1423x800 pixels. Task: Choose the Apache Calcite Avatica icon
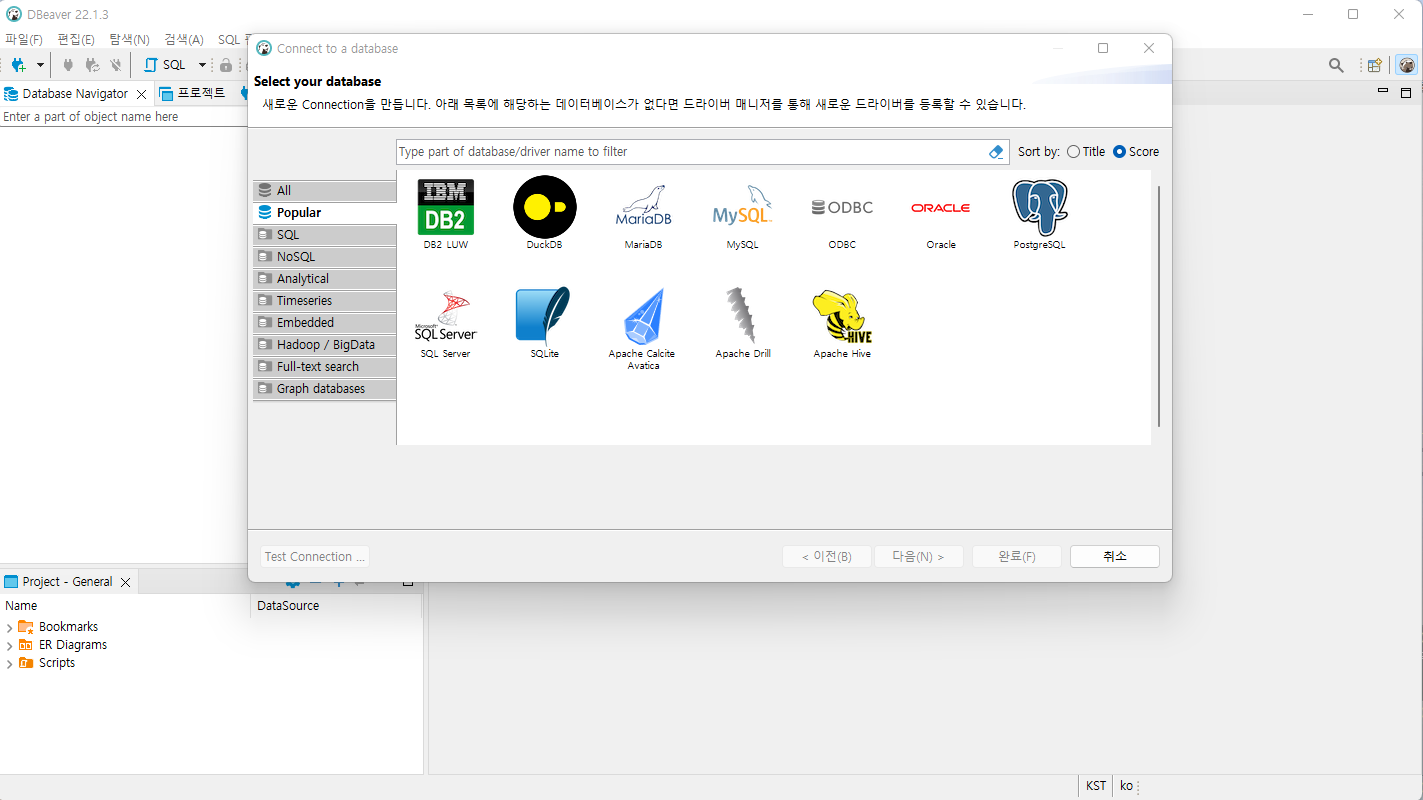(x=644, y=316)
